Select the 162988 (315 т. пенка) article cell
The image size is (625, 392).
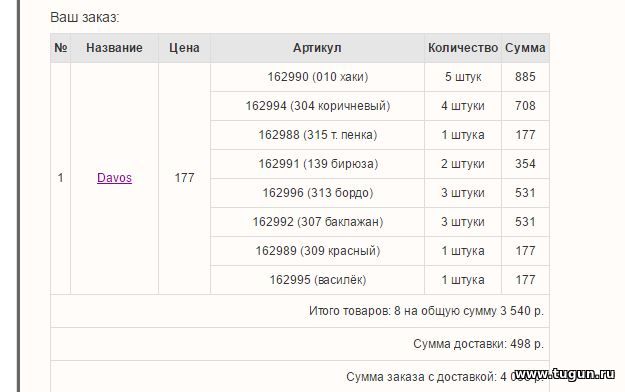pos(317,135)
